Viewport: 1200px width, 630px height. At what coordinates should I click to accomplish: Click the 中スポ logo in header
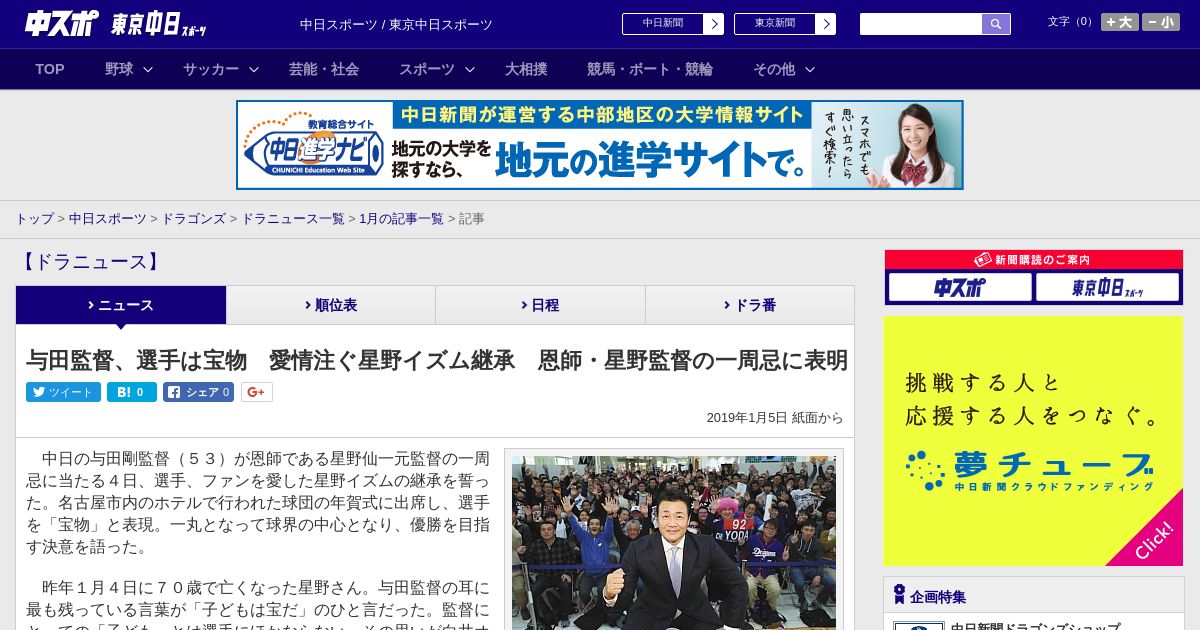(62, 23)
